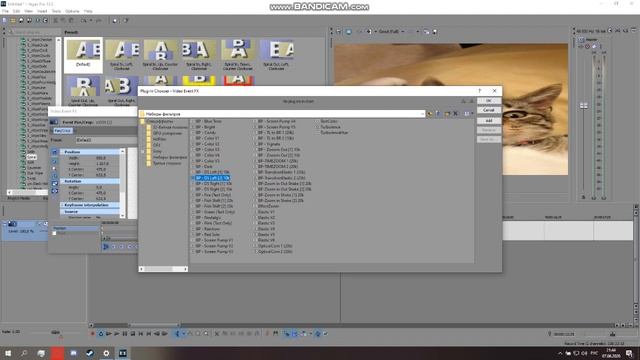This screenshot has width=640, height=360.
Task: Select BP - Candy preset
Action: click(x=205, y=133)
